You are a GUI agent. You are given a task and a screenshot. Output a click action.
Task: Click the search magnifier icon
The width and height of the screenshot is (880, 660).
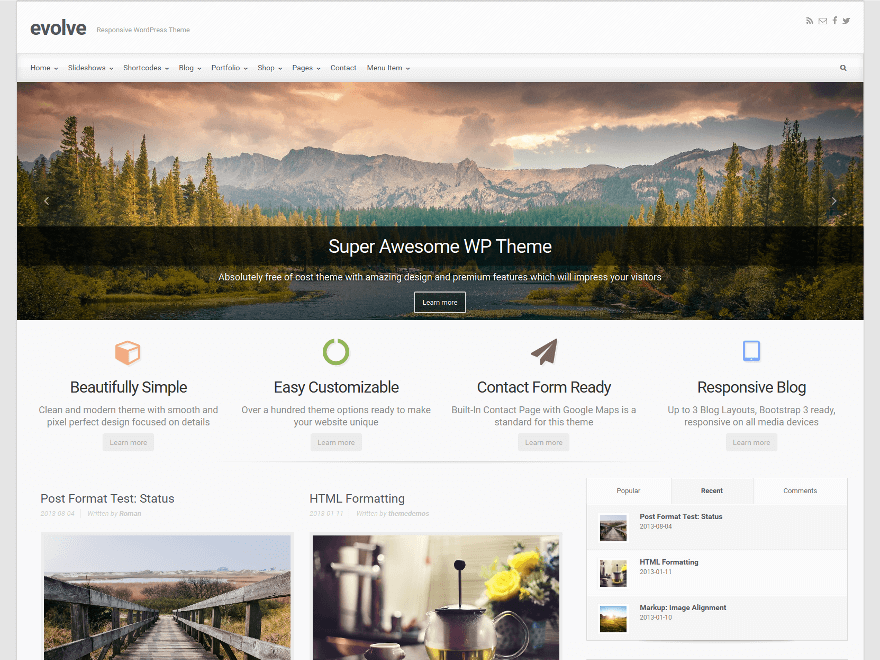click(843, 68)
